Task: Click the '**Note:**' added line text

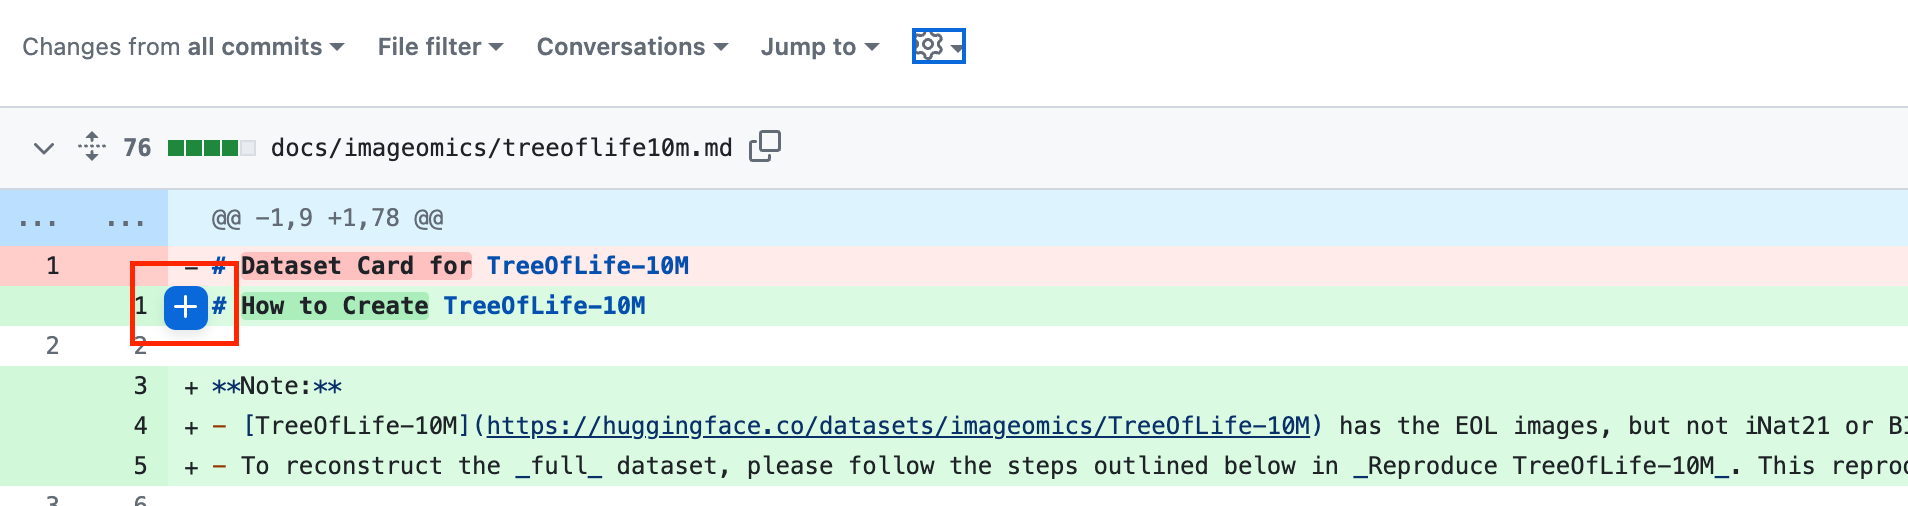Action: pos(277,386)
